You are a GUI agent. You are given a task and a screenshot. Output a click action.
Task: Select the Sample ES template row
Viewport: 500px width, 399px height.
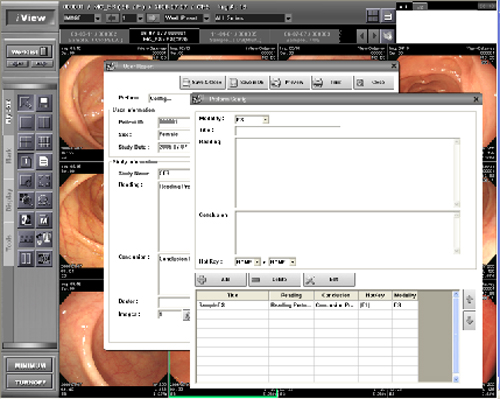coord(307,305)
